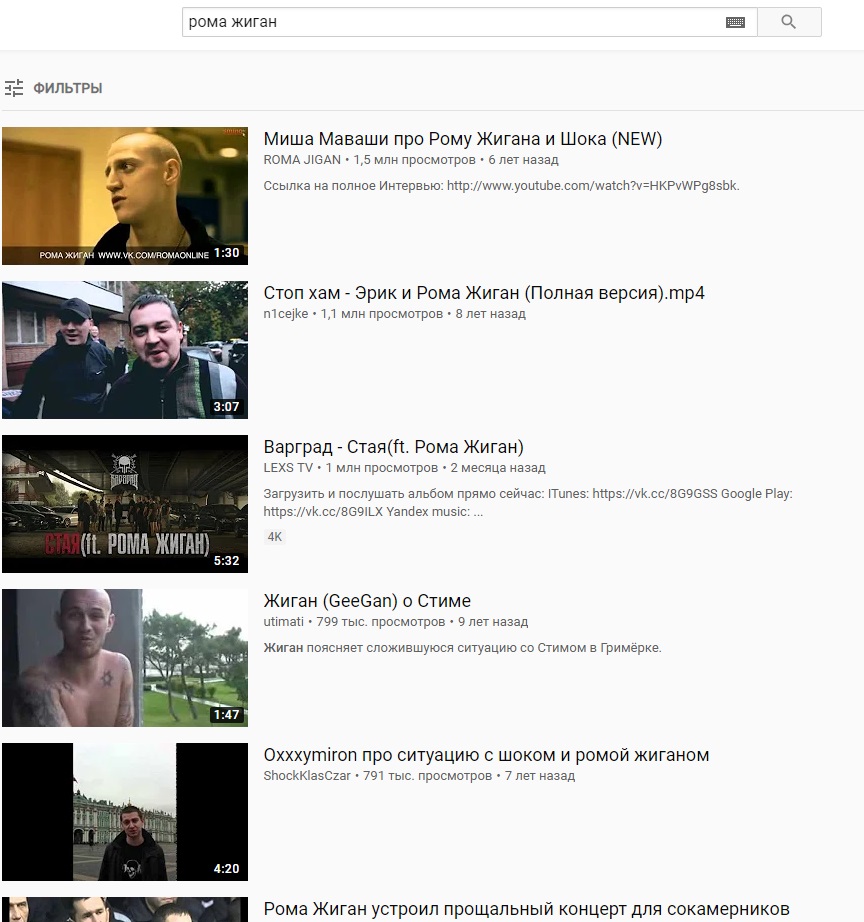Screen dimensions: 864x922
Task: Open title 'Oxxxymiron про ситуацию с шоком'
Action: point(486,755)
